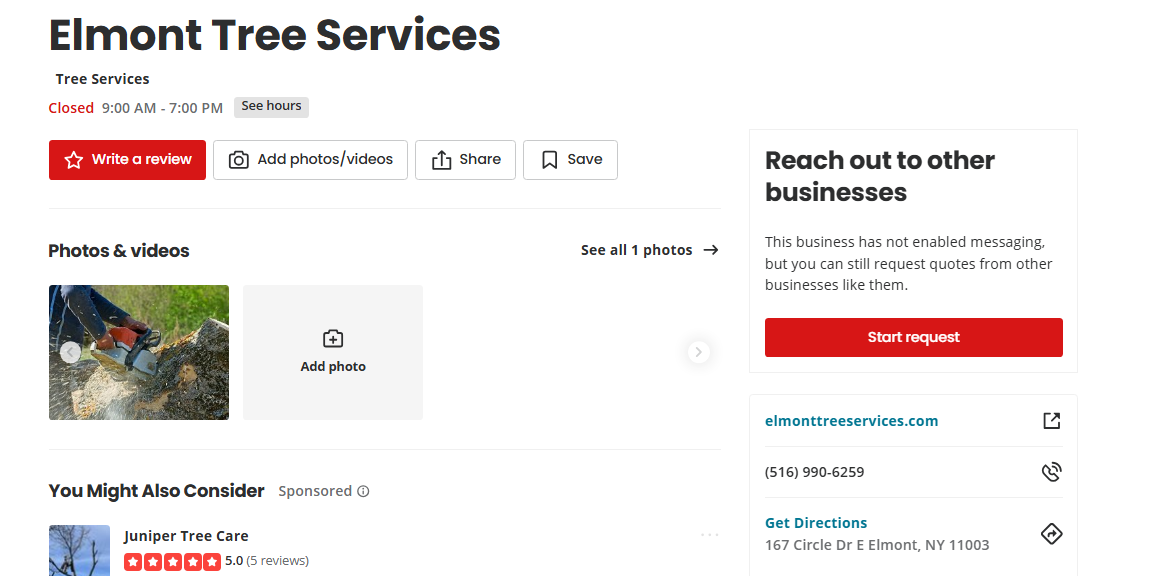
Task: Open the chainsaw tree cutting photo
Action: 138,352
